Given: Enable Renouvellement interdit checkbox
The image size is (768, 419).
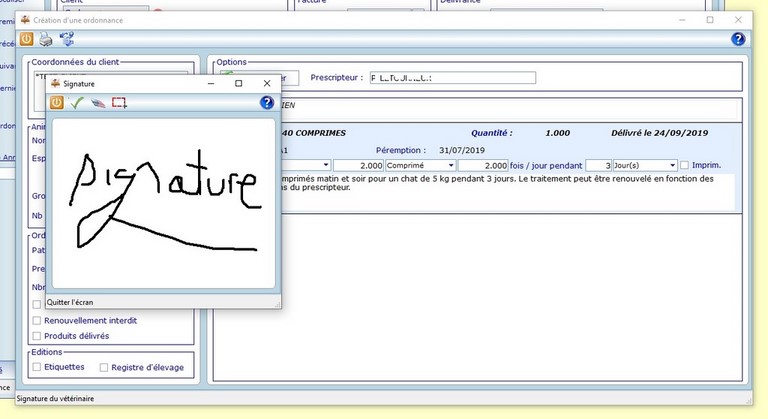Looking at the screenshot, I should point(38,321).
